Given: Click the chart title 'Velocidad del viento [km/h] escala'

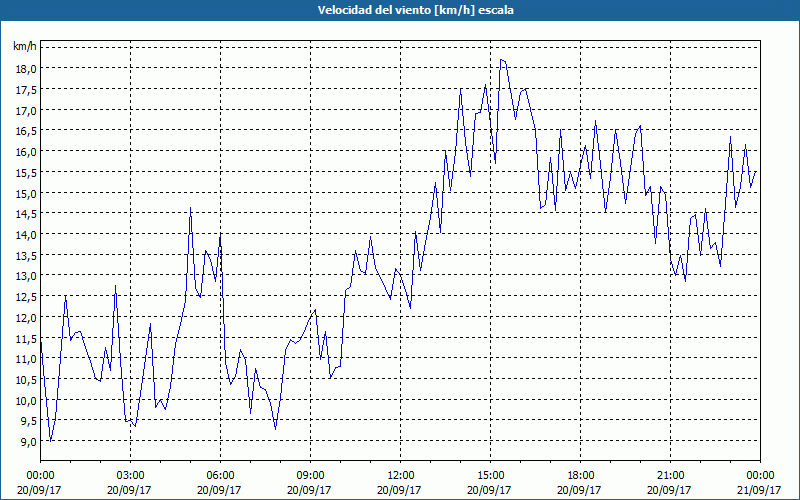Looking at the screenshot, I should point(415,10).
